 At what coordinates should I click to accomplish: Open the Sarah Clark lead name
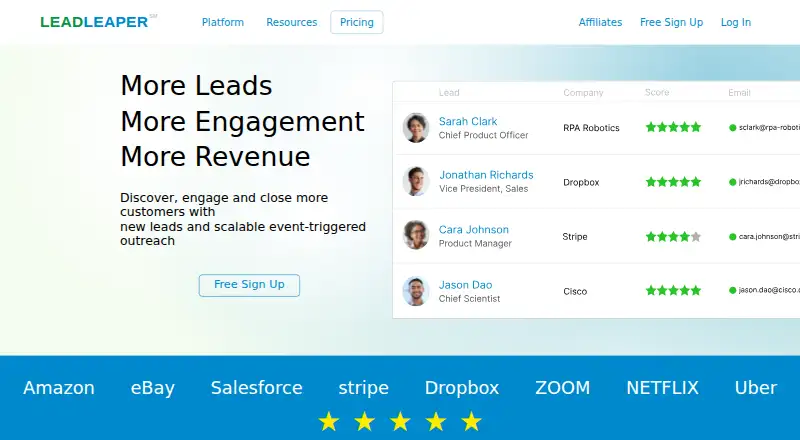[468, 121]
